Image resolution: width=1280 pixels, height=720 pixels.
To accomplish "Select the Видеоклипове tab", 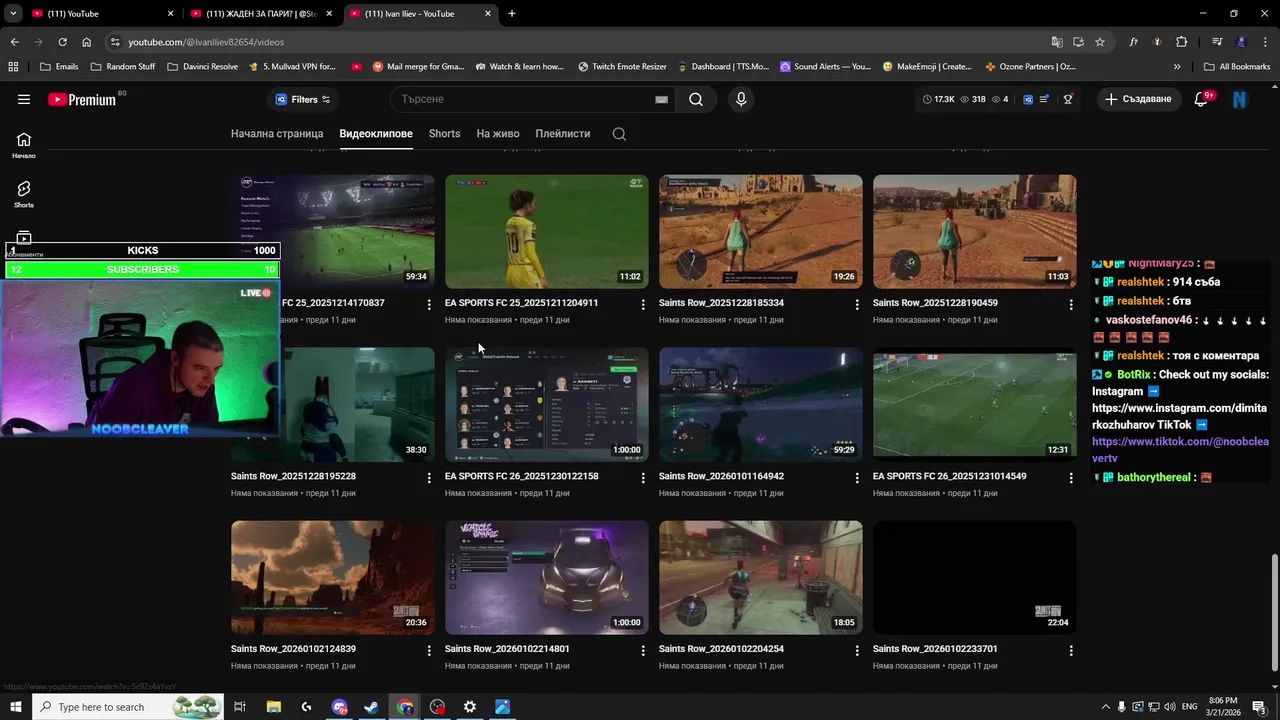I will [376, 133].
